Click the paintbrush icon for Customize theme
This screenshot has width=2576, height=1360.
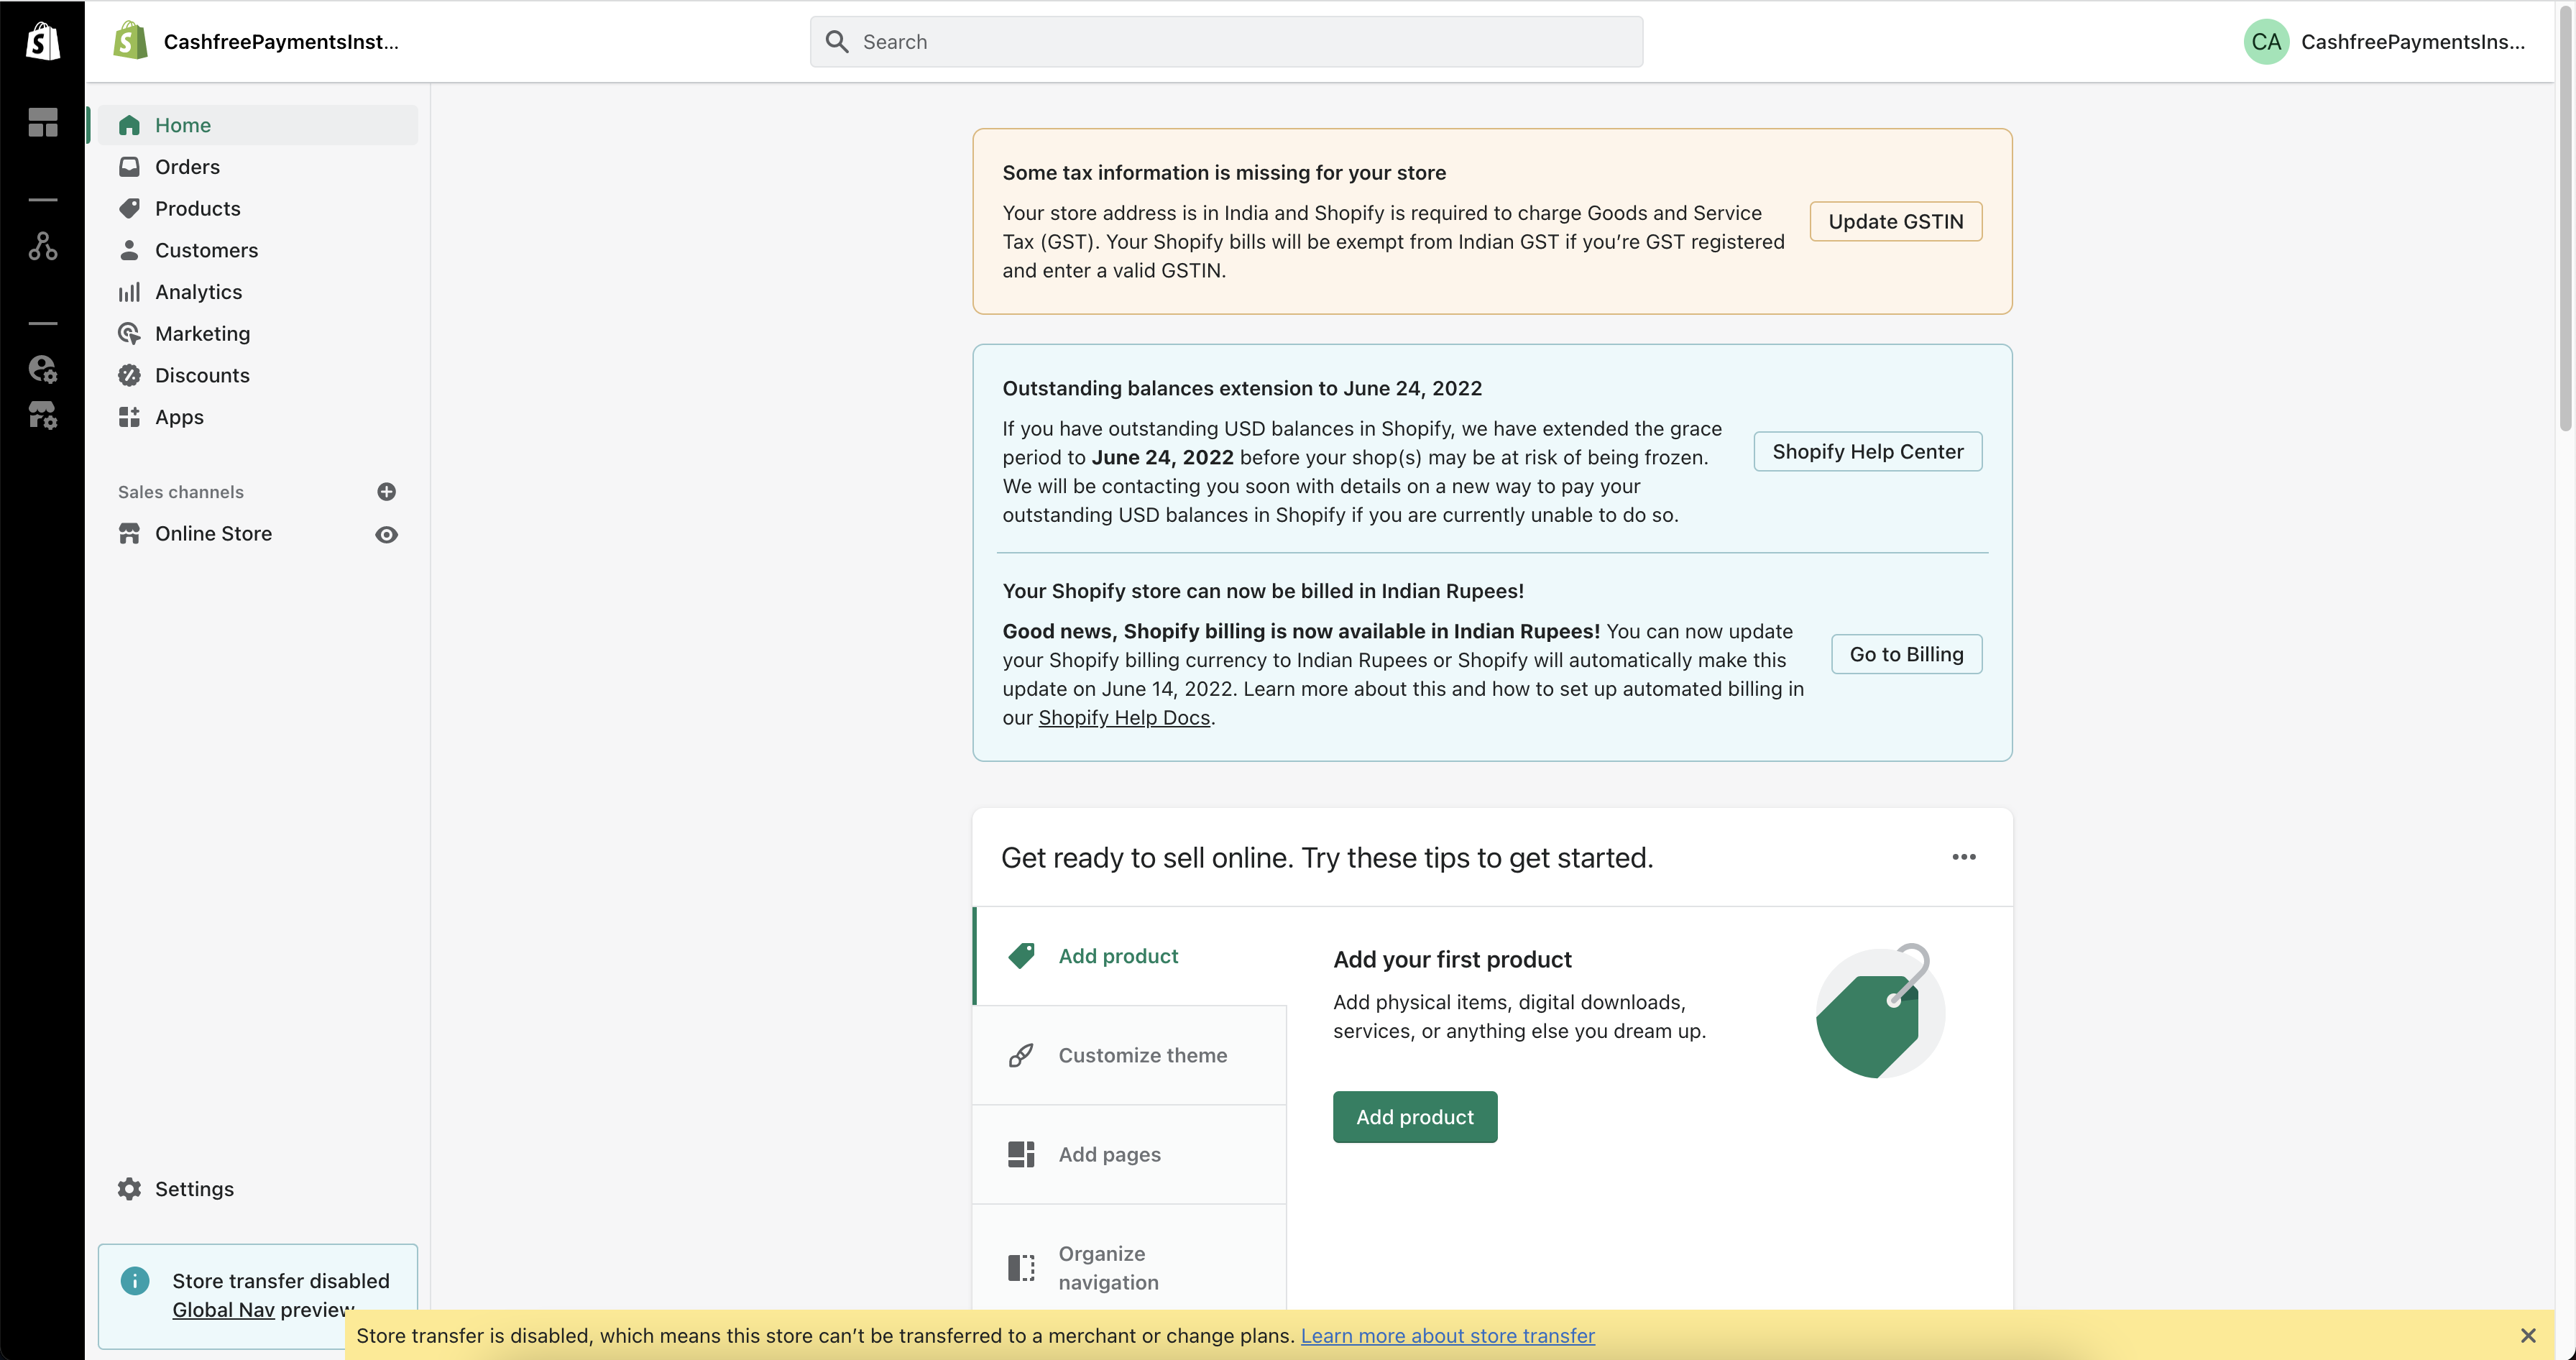1021,1055
